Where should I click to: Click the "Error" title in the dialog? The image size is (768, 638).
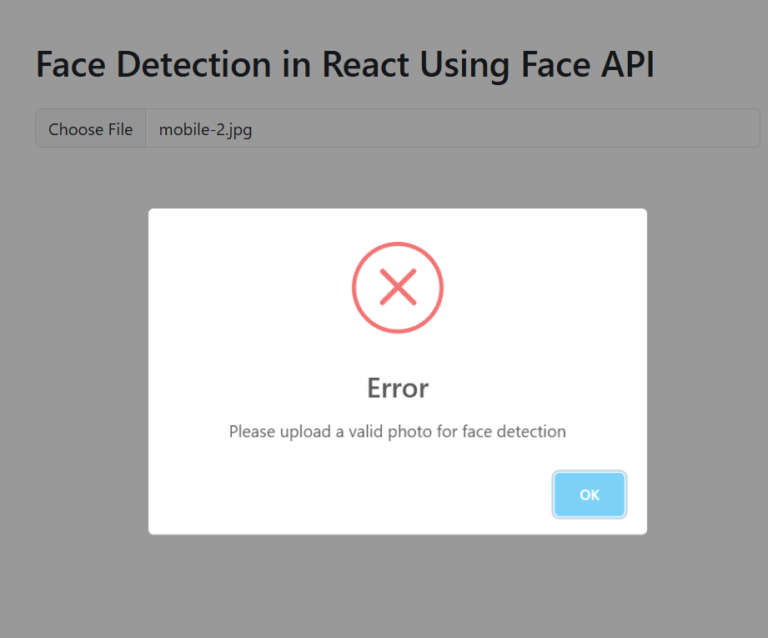(397, 387)
